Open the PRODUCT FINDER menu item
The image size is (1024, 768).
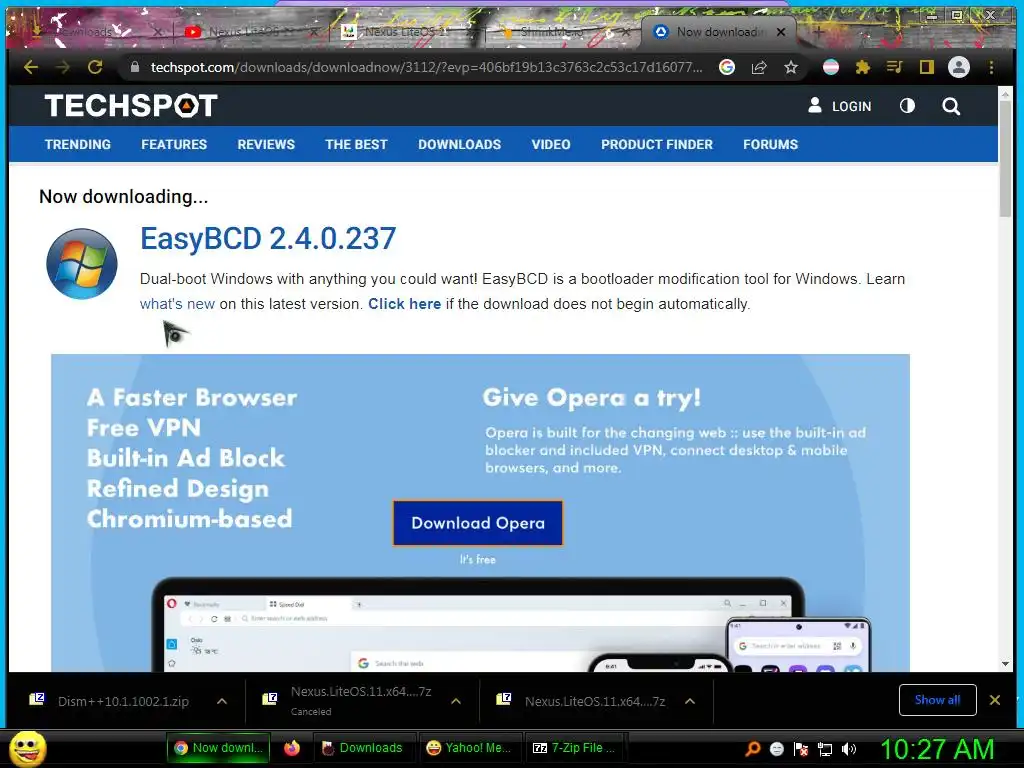pos(657,144)
